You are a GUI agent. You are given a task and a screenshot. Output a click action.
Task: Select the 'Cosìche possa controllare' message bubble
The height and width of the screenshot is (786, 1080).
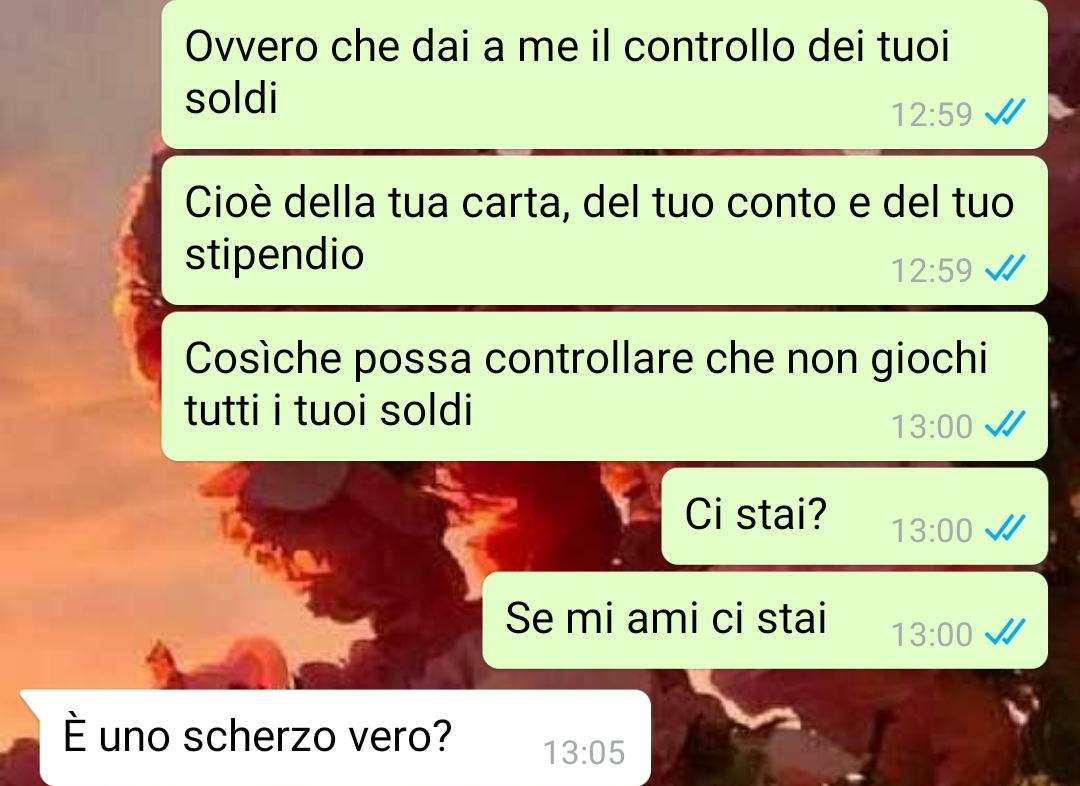pyautogui.click(x=604, y=386)
